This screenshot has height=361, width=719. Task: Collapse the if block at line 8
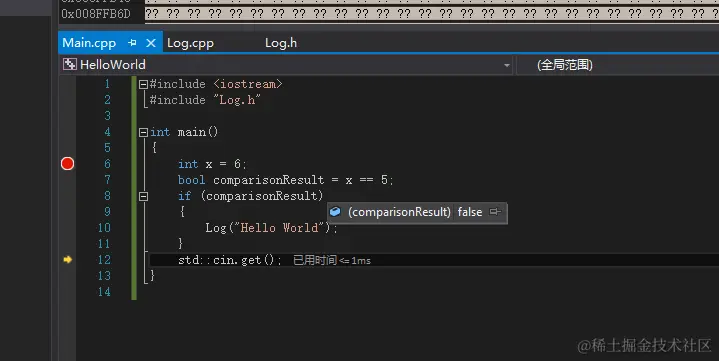tap(144, 196)
